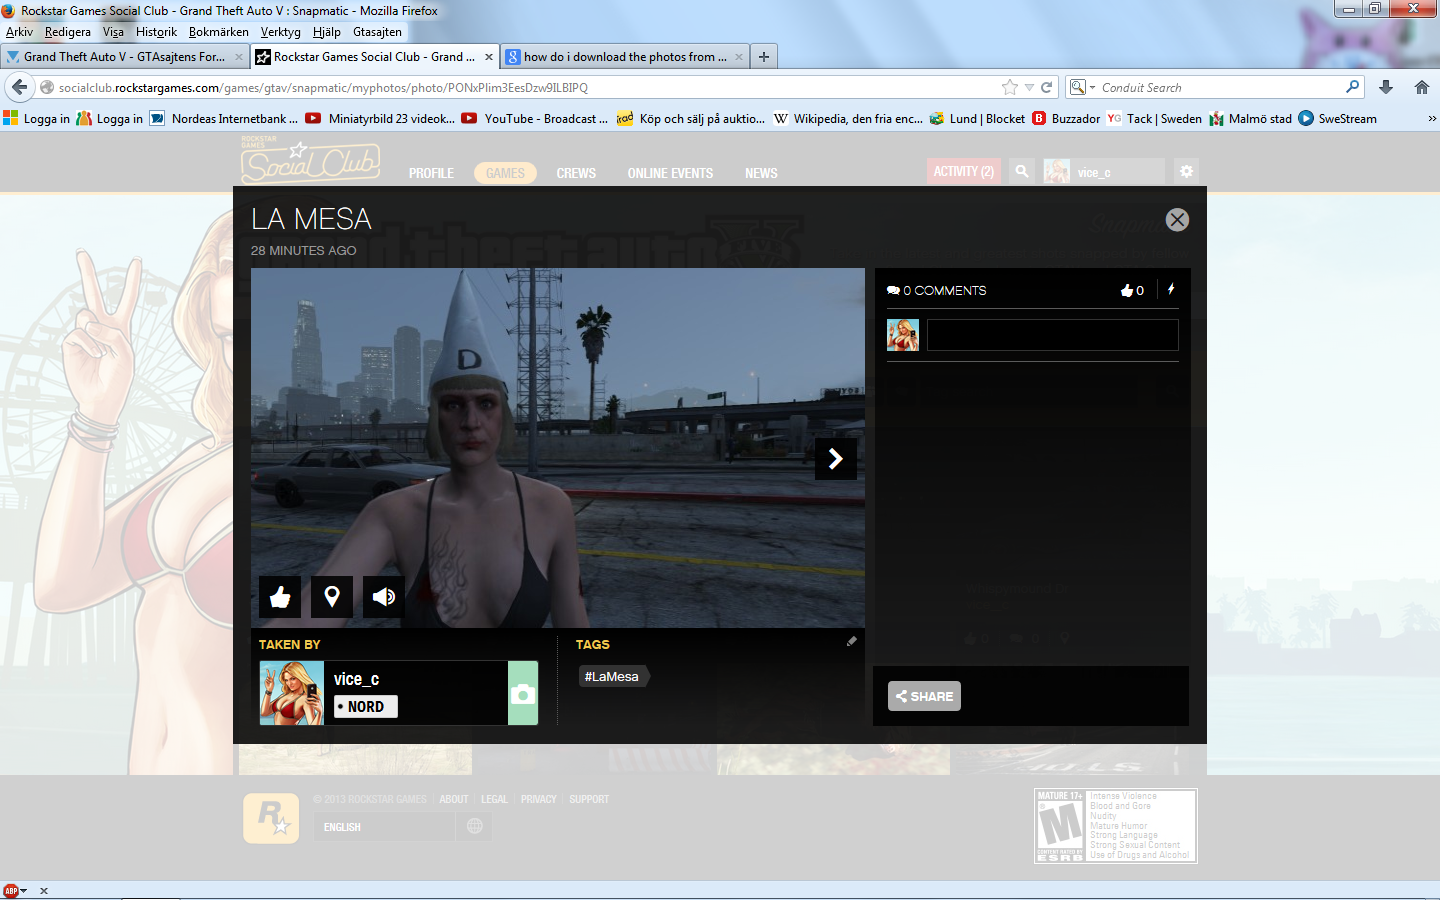Show more bookmarks via the chevron
1440x900 pixels.
coord(1432,118)
